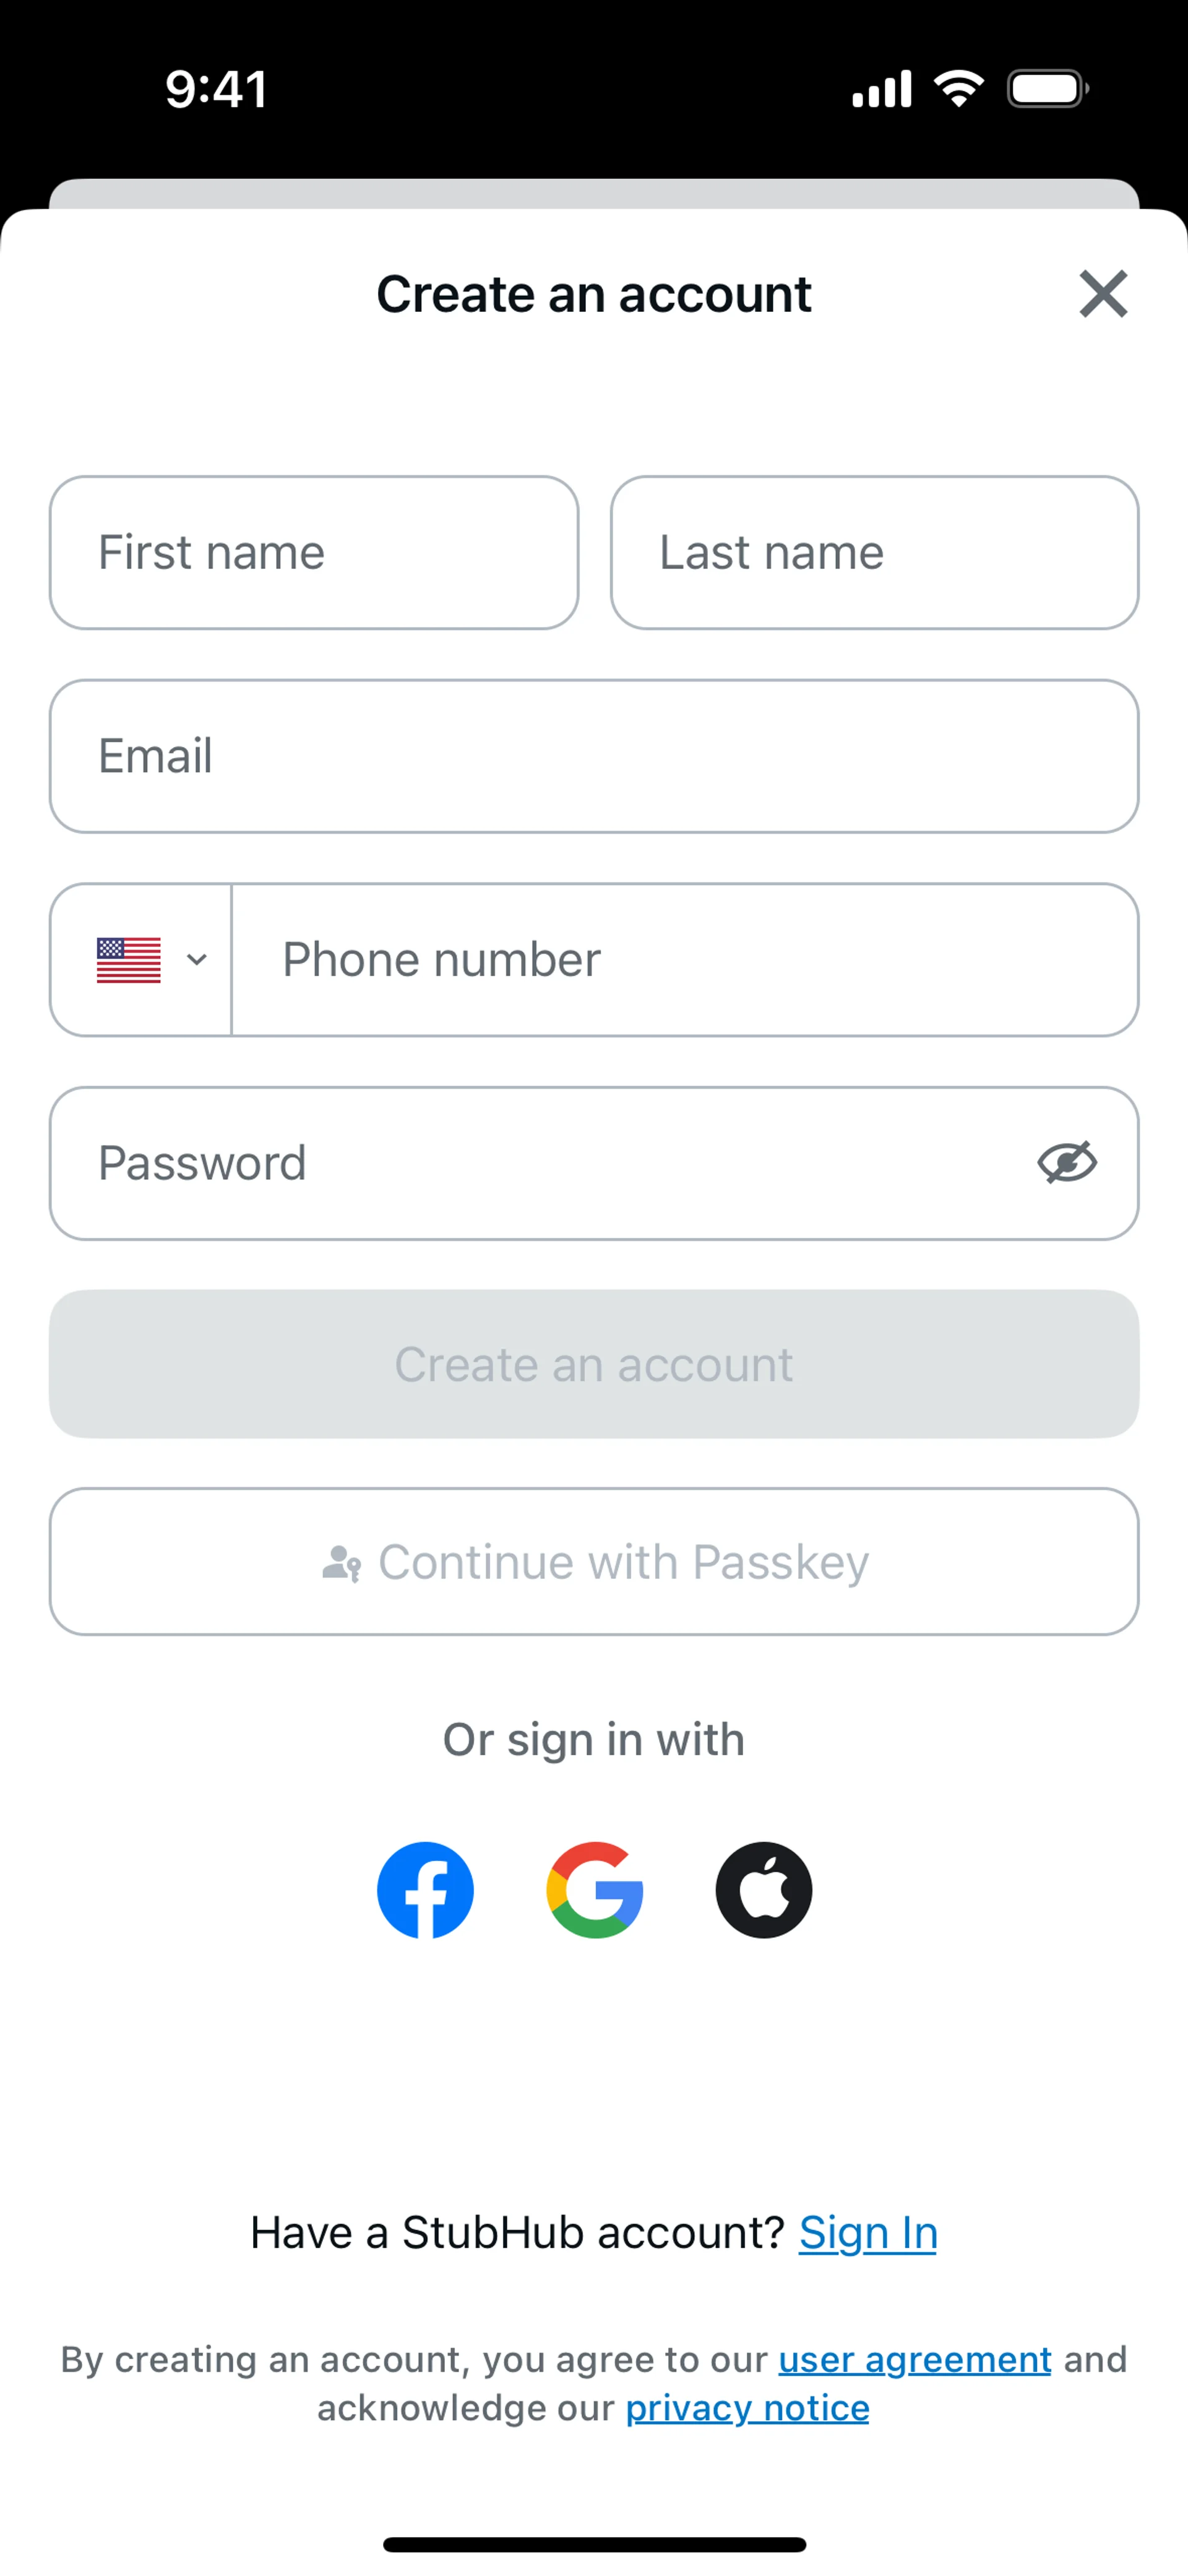The image size is (1188, 2576).
Task: Focus the Last name field
Action: tap(874, 553)
